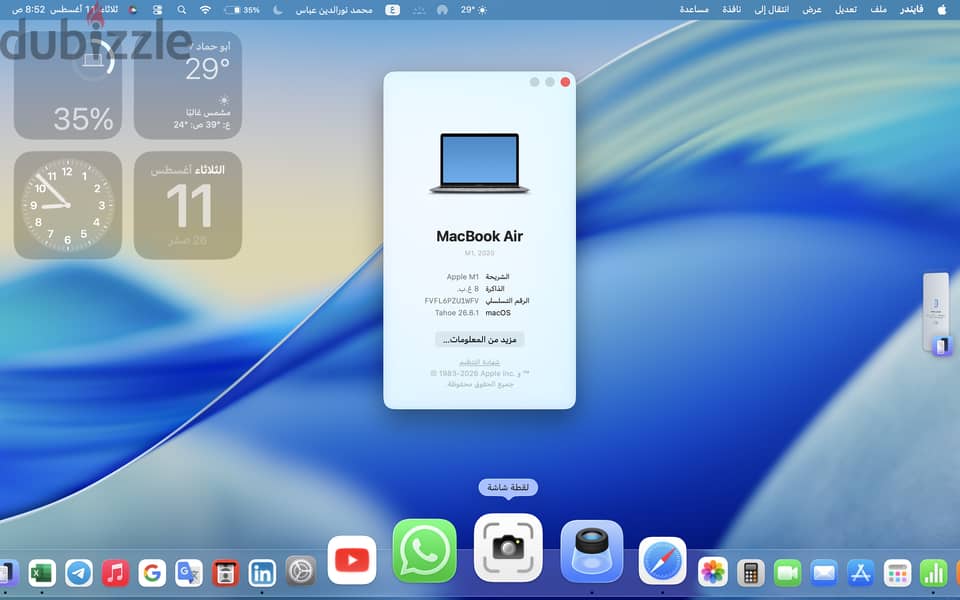Click the Apple M1 chip value
The width and height of the screenshot is (960, 600).
tap(463, 277)
